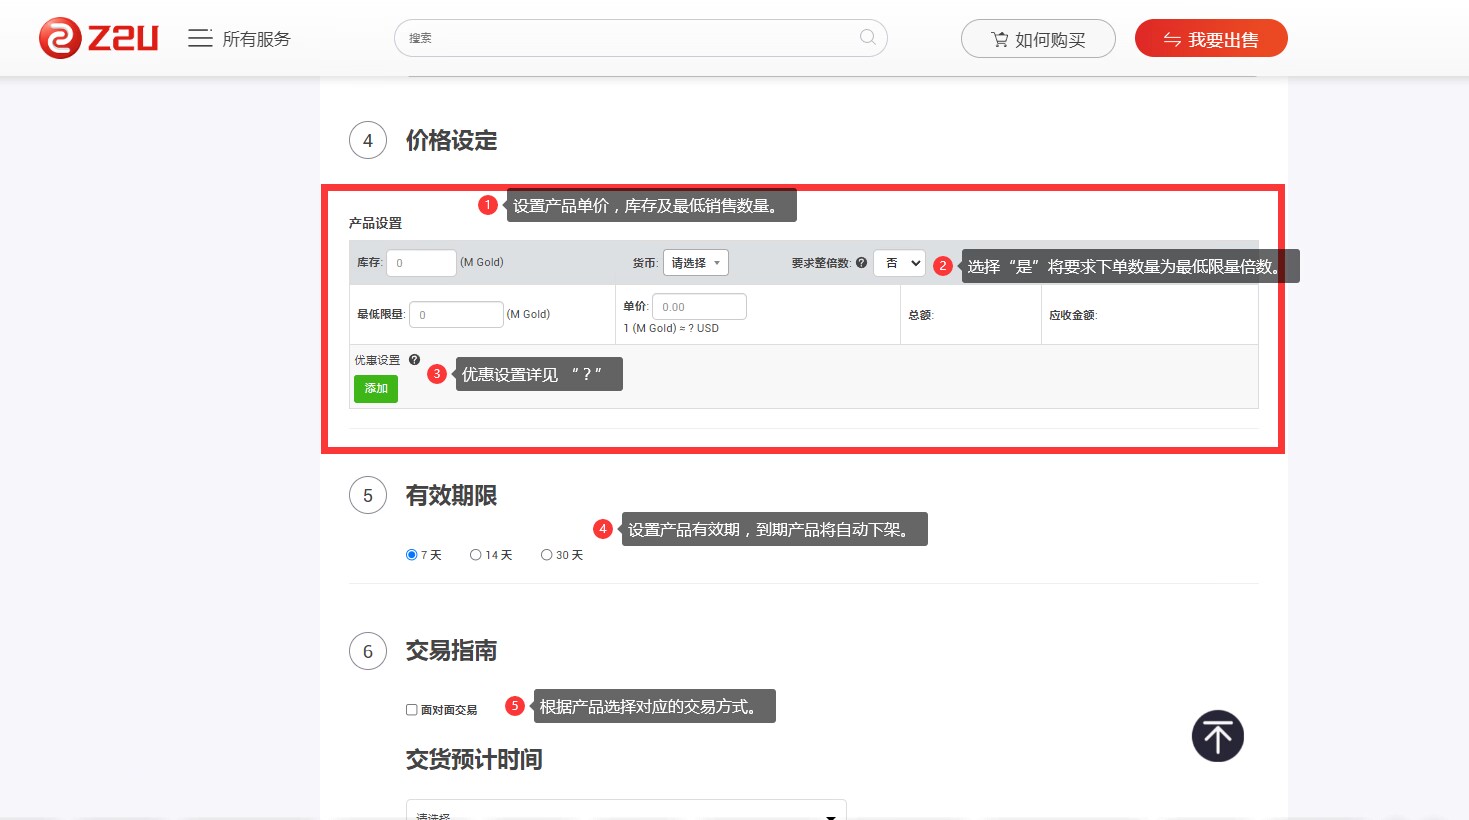Click the 单价 price input field
1469x820 pixels.
(x=699, y=307)
